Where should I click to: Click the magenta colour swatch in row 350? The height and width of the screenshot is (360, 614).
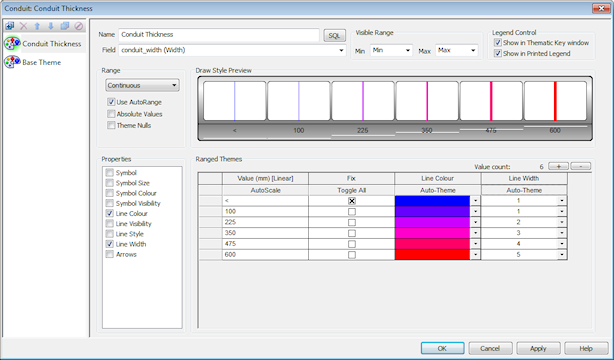[432, 233]
